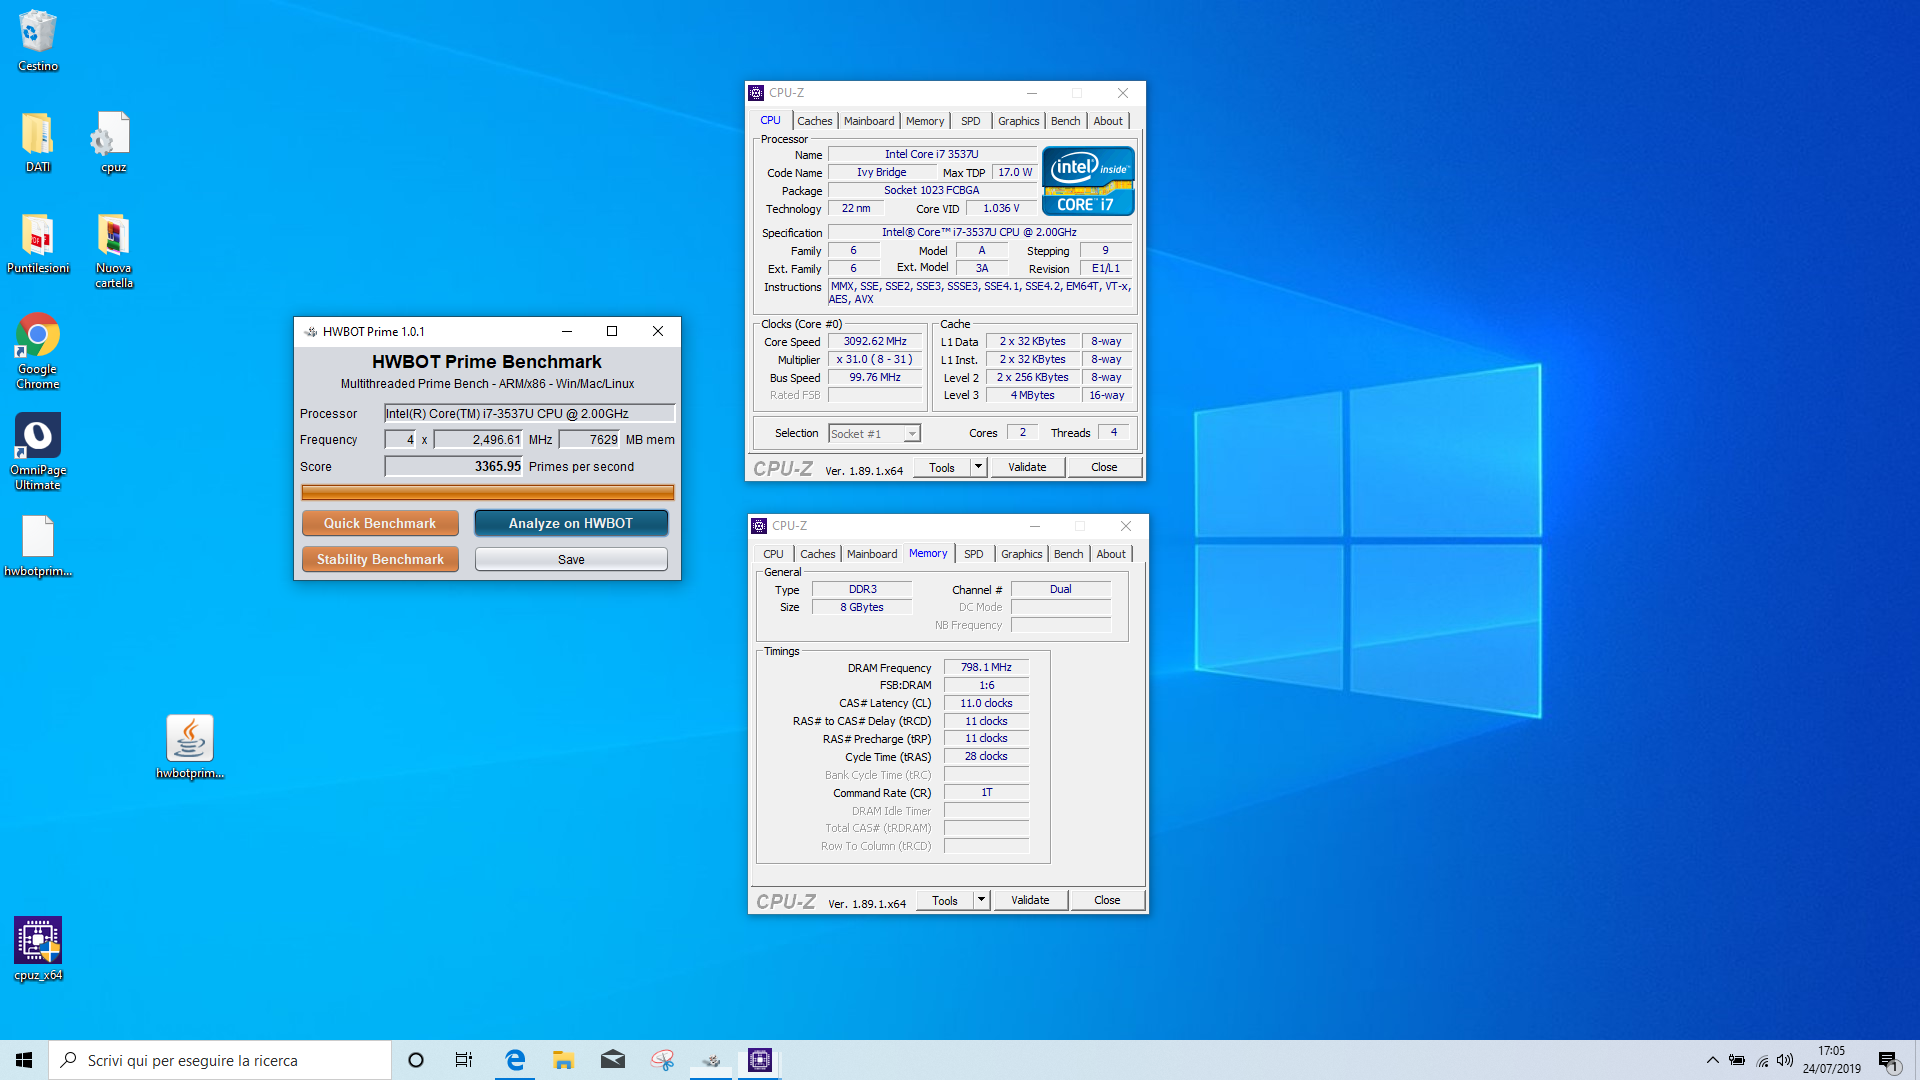Click the taskbar clock and date

(x=1831, y=1060)
